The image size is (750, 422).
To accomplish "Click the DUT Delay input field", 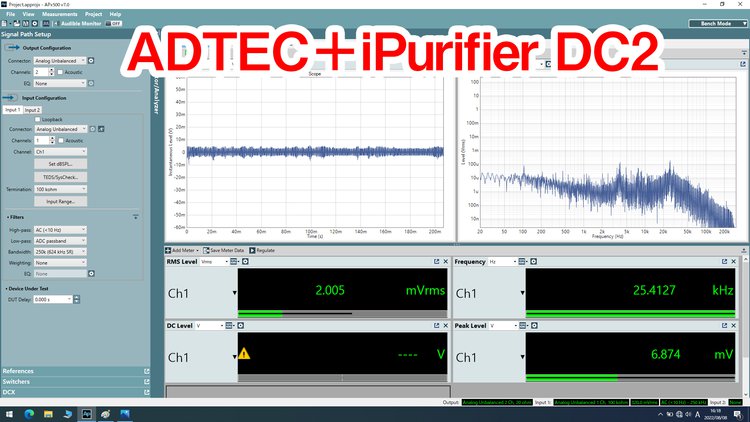I will pos(53,300).
